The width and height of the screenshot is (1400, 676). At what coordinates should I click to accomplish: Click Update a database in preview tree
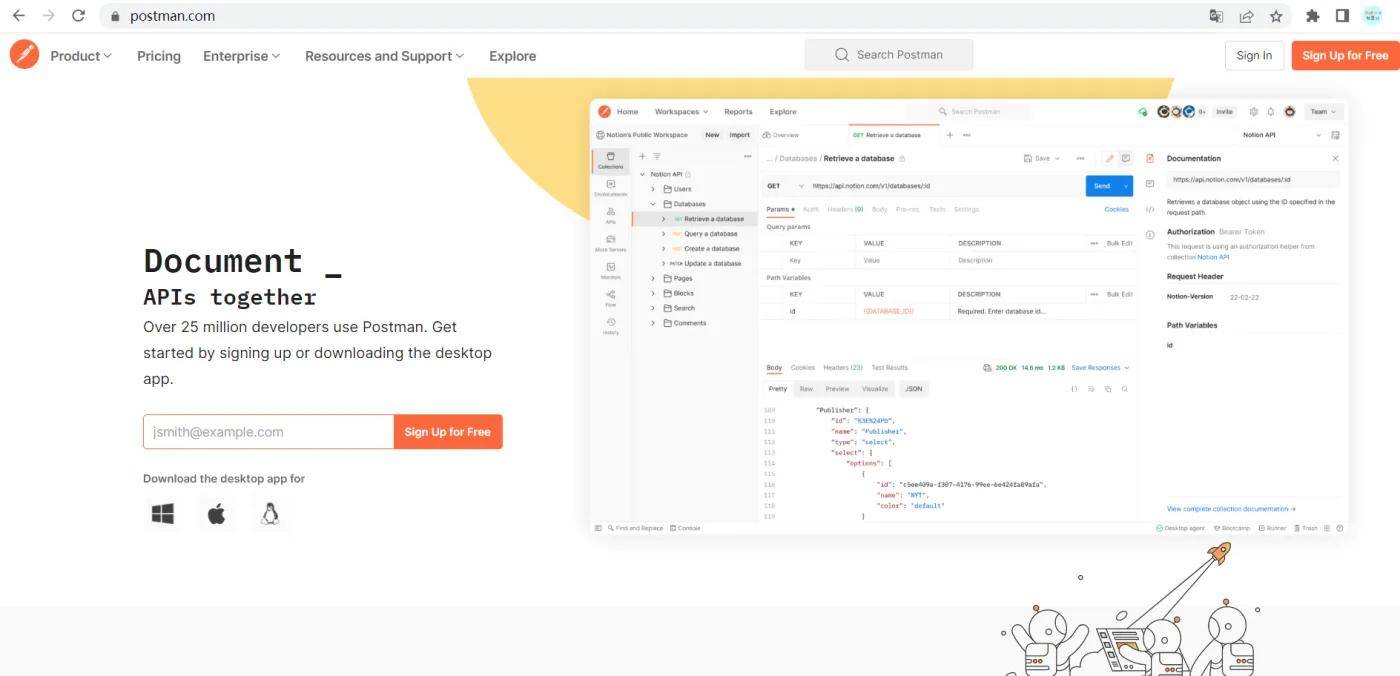point(712,263)
